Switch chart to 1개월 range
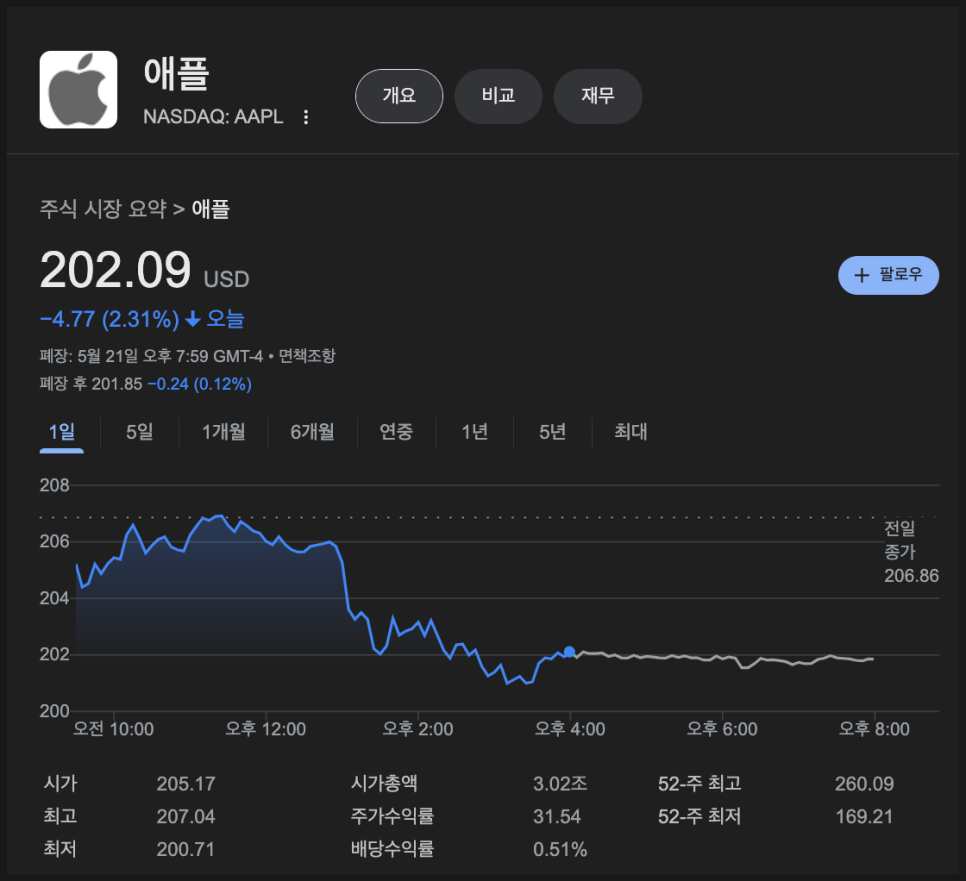This screenshot has width=966, height=881. (x=224, y=432)
